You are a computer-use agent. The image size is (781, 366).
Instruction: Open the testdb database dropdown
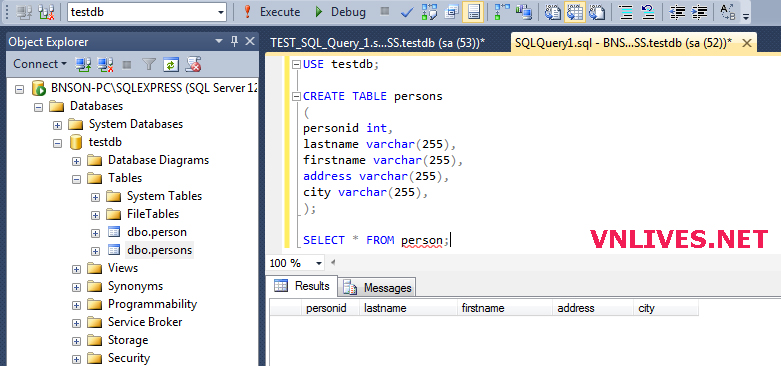click(x=221, y=12)
